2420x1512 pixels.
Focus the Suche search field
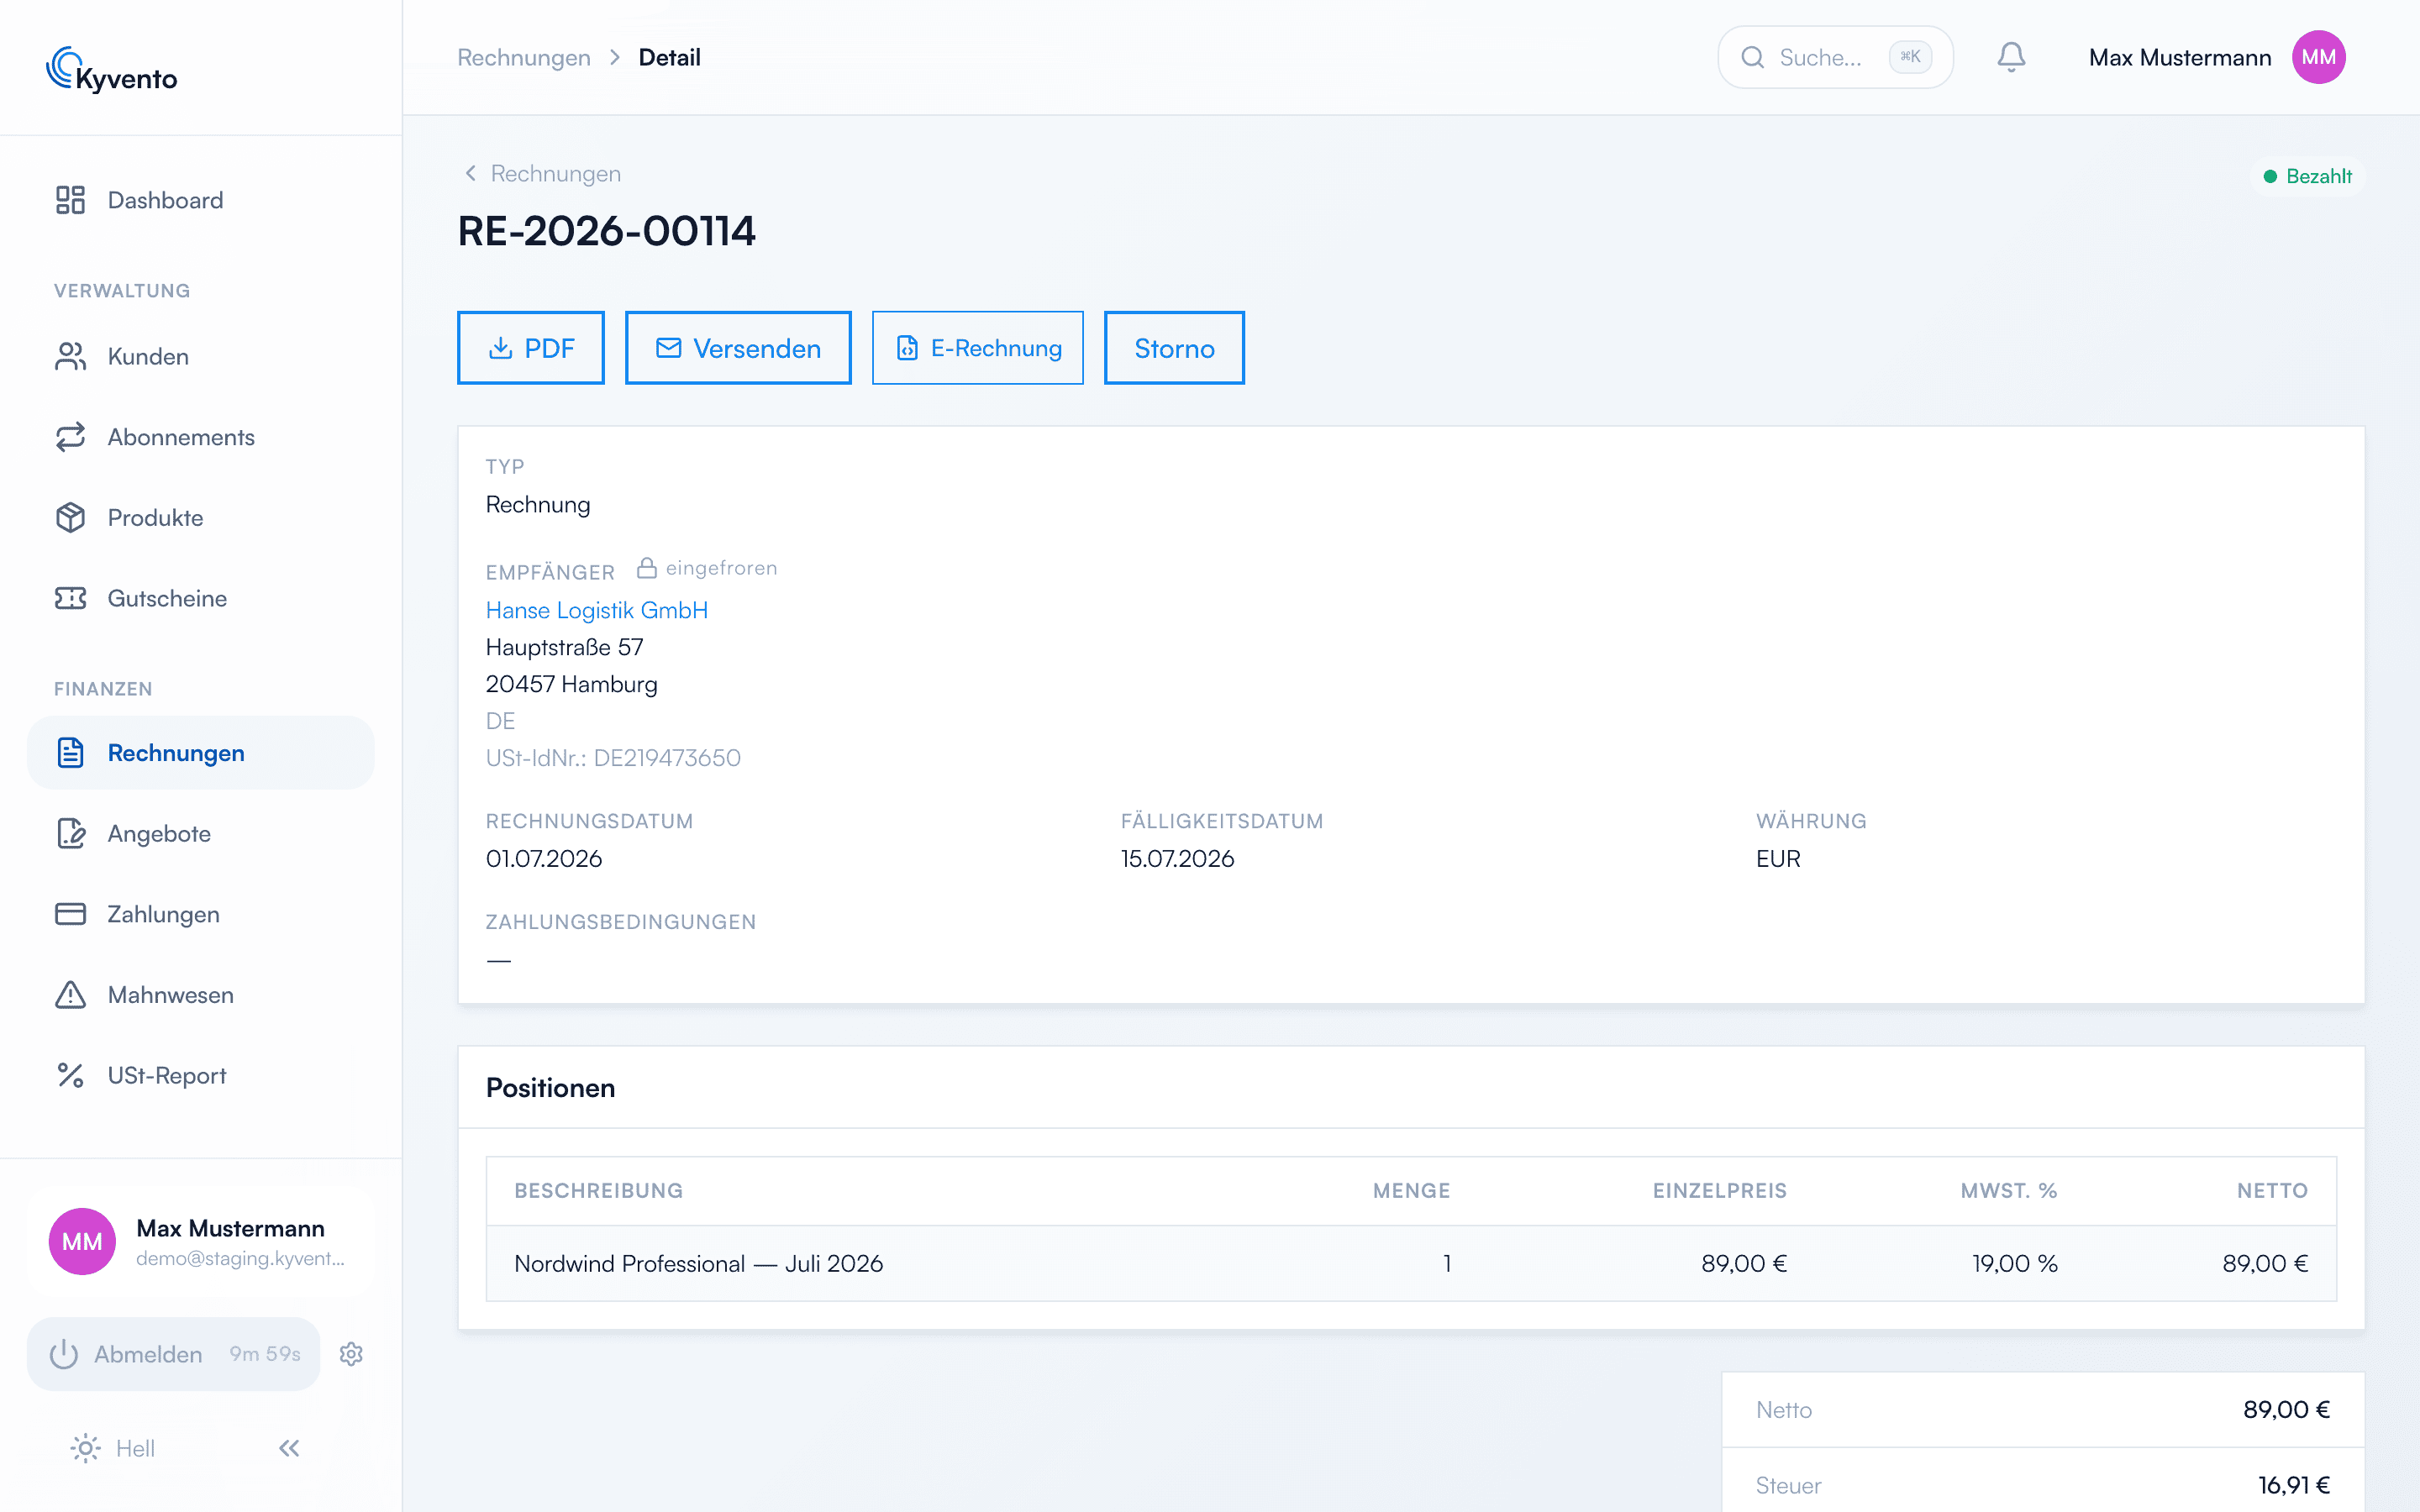pos(1835,57)
